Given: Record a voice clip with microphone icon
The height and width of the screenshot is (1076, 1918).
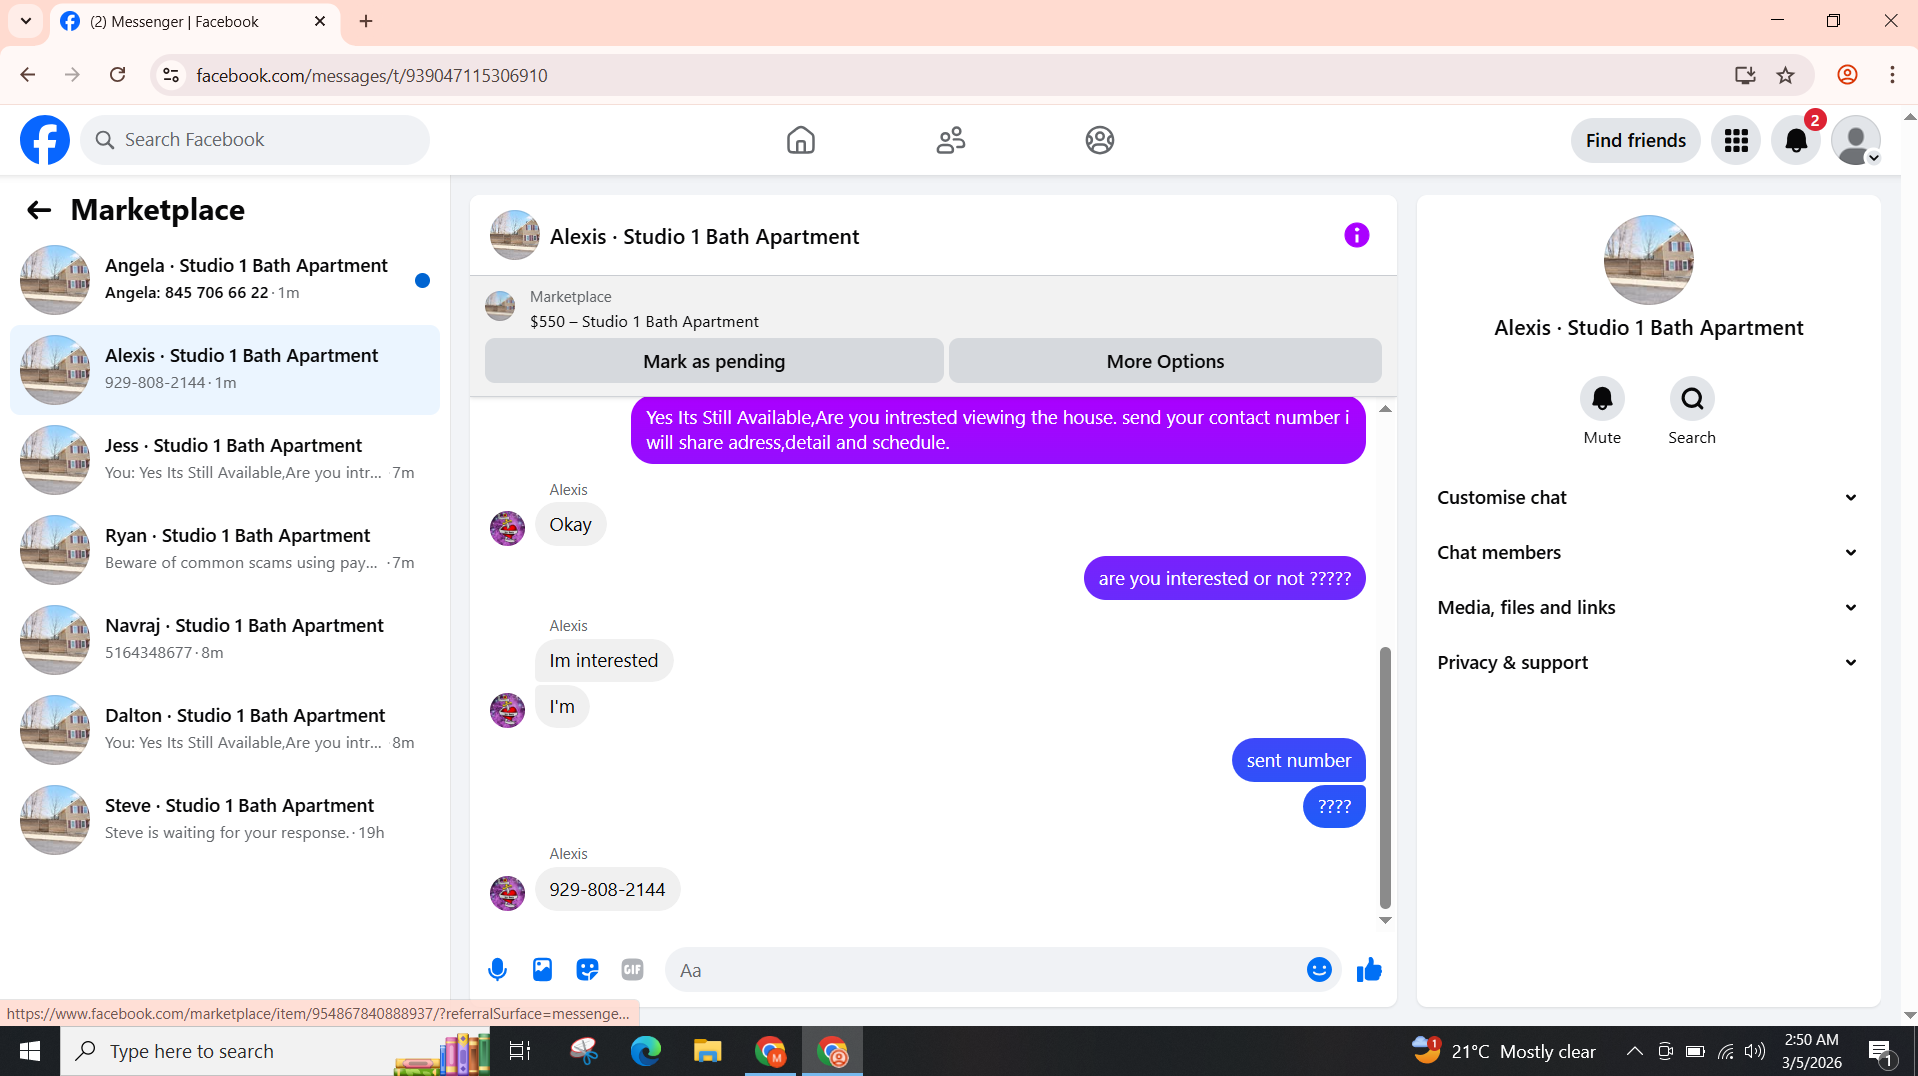Looking at the screenshot, I should pos(497,969).
